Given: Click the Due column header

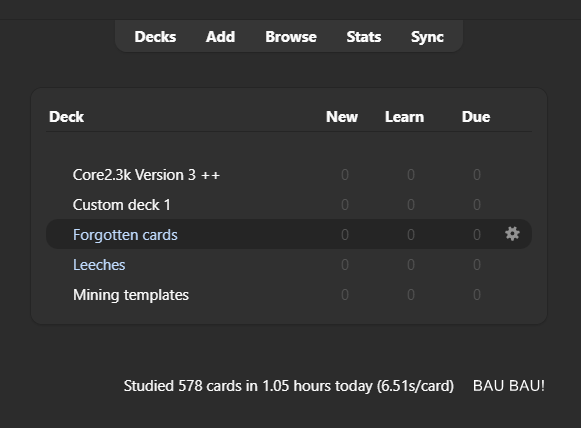Looking at the screenshot, I should (476, 117).
